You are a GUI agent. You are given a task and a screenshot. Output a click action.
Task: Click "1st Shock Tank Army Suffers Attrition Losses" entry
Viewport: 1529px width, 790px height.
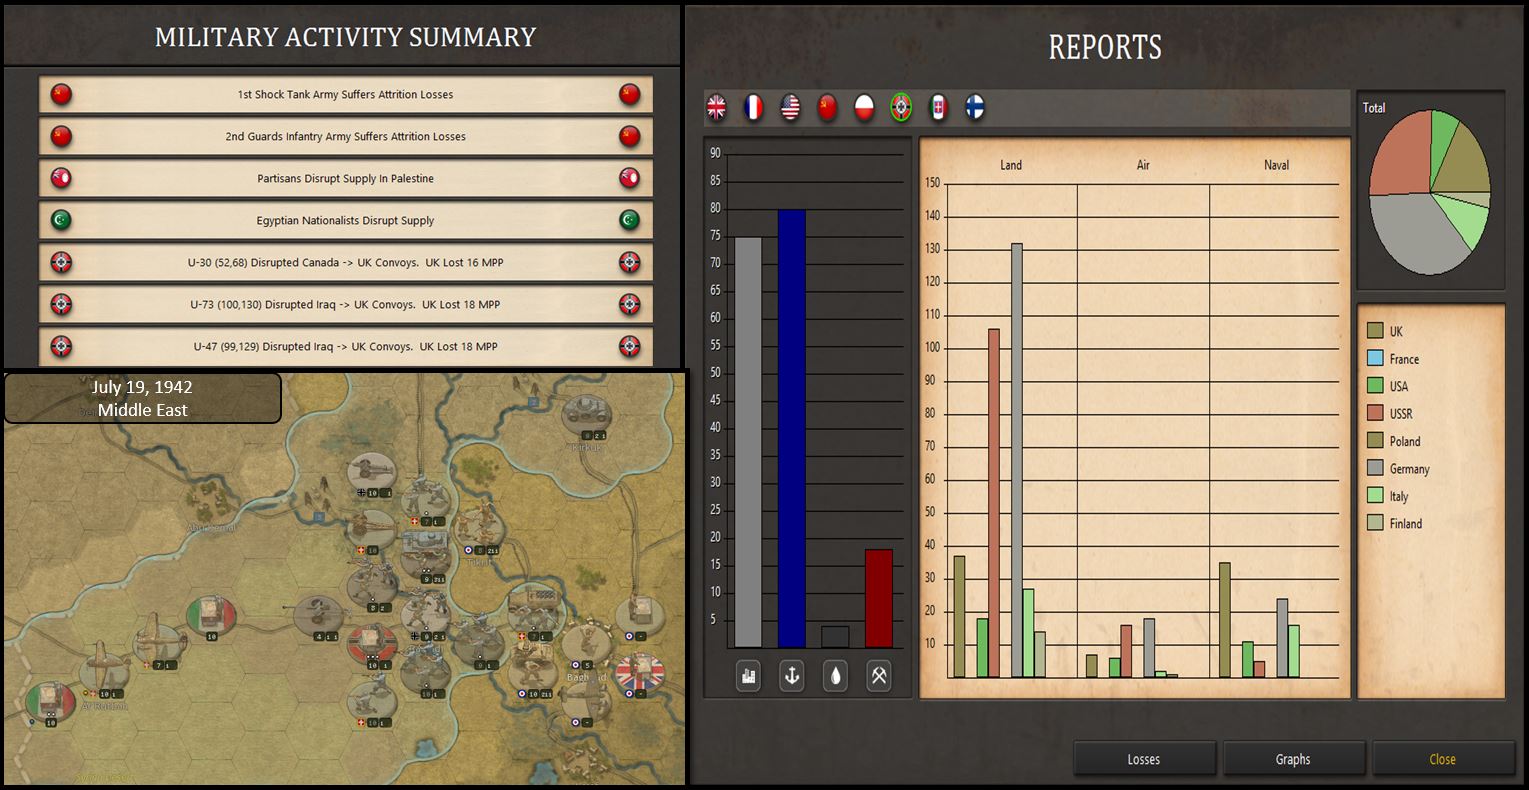click(345, 95)
